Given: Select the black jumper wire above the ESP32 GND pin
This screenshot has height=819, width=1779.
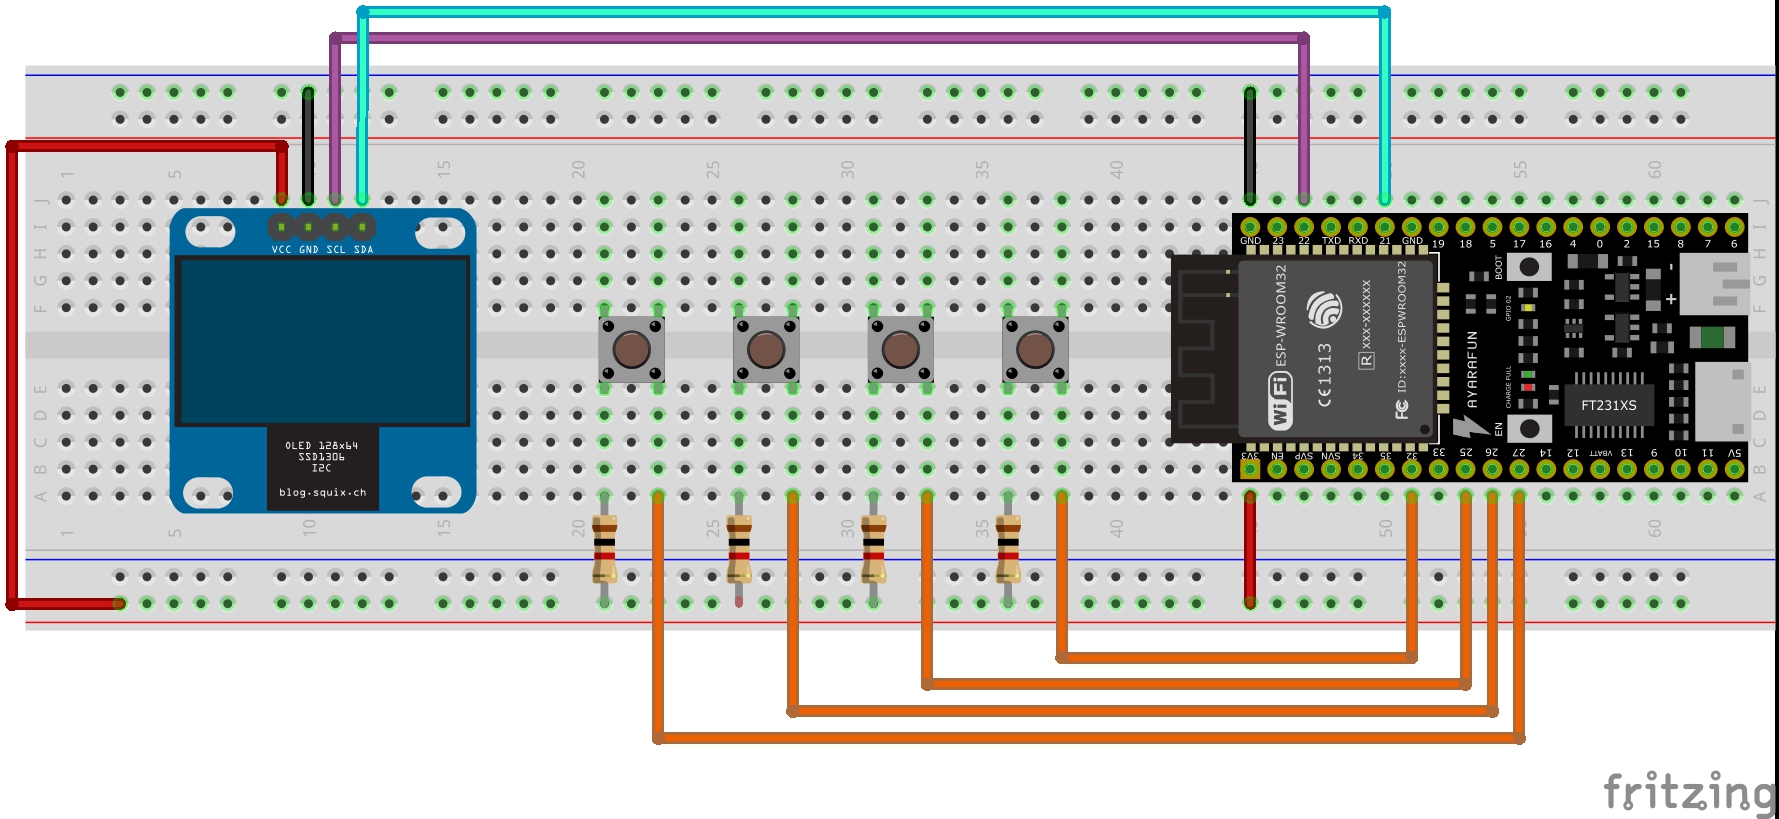Looking at the screenshot, I should [1250, 145].
